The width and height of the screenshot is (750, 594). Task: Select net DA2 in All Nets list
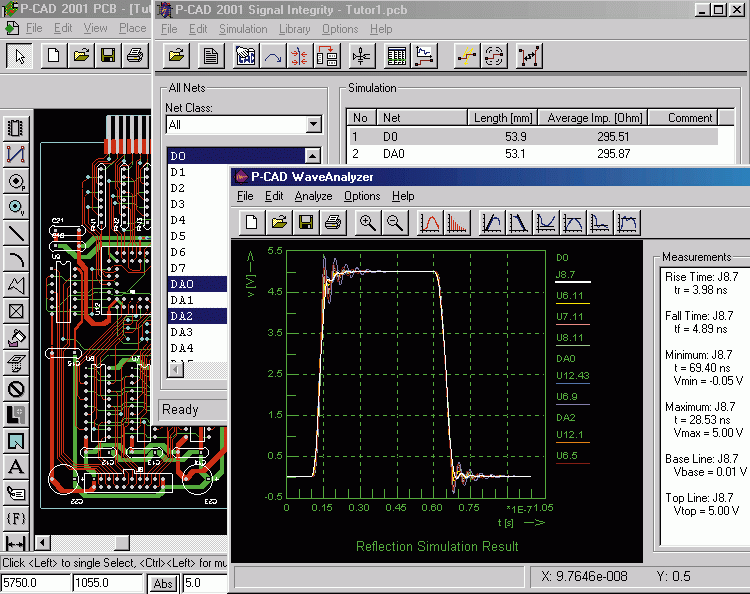point(197,316)
